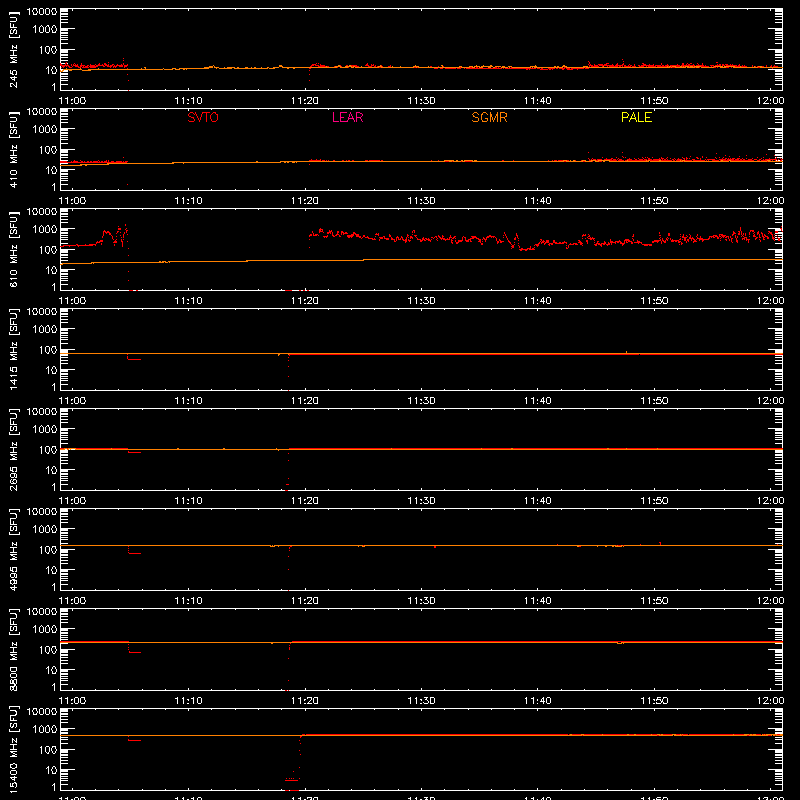Click 11:20 time label under 410 MHz plot

click(x=305, y=201)
